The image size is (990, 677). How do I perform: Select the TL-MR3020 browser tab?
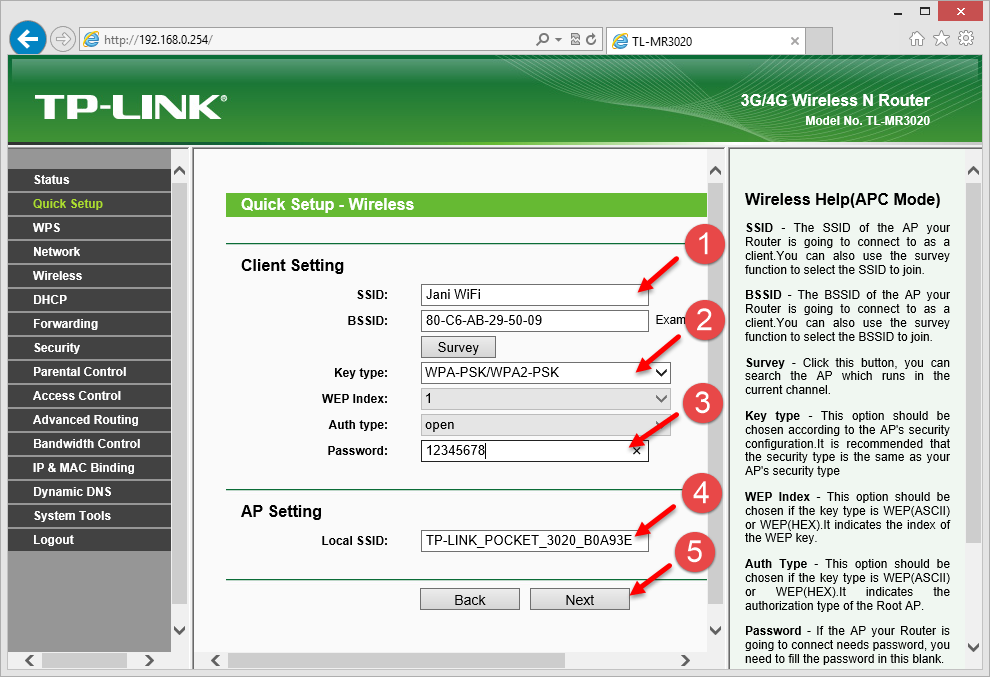[x=706, y=41]
